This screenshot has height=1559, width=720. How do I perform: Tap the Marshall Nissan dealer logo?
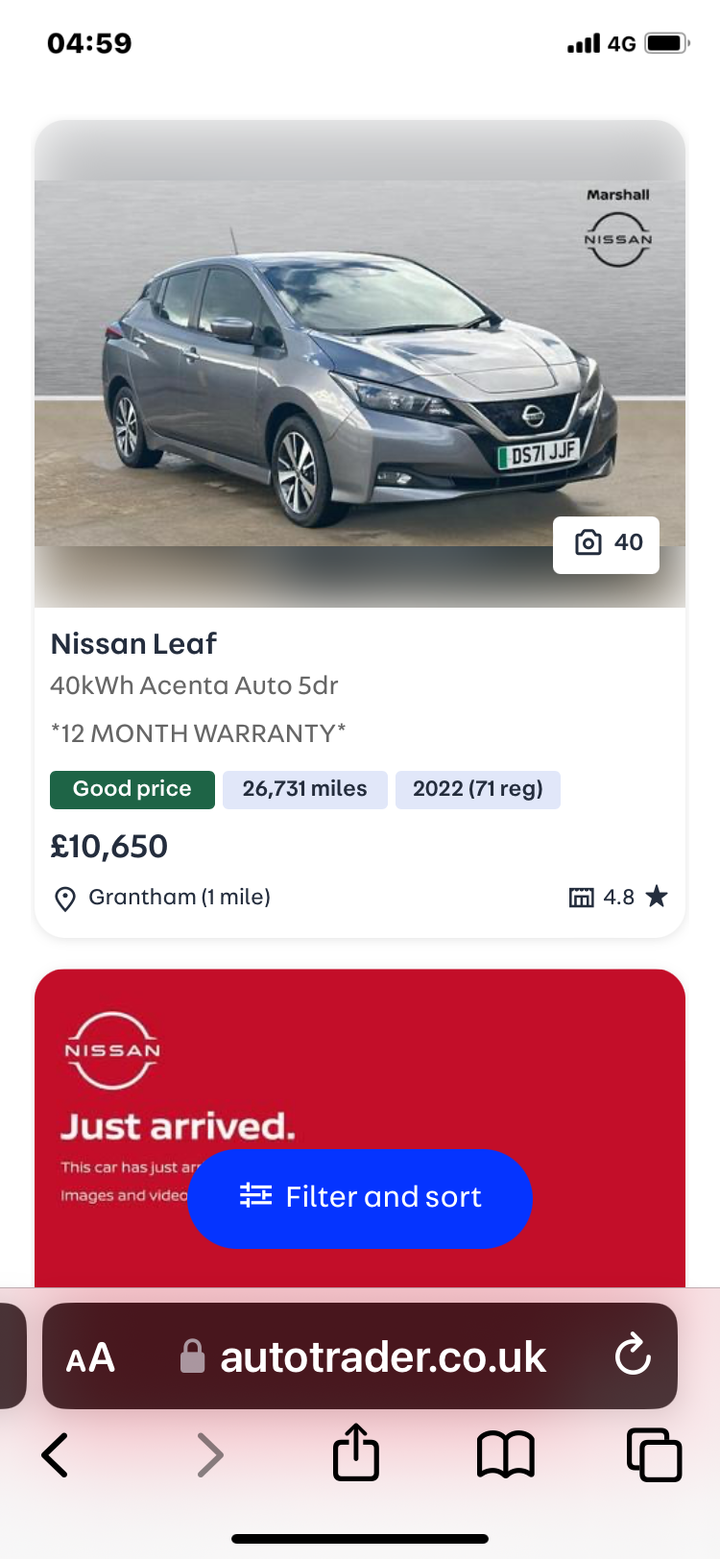click(x=618, y=227)
